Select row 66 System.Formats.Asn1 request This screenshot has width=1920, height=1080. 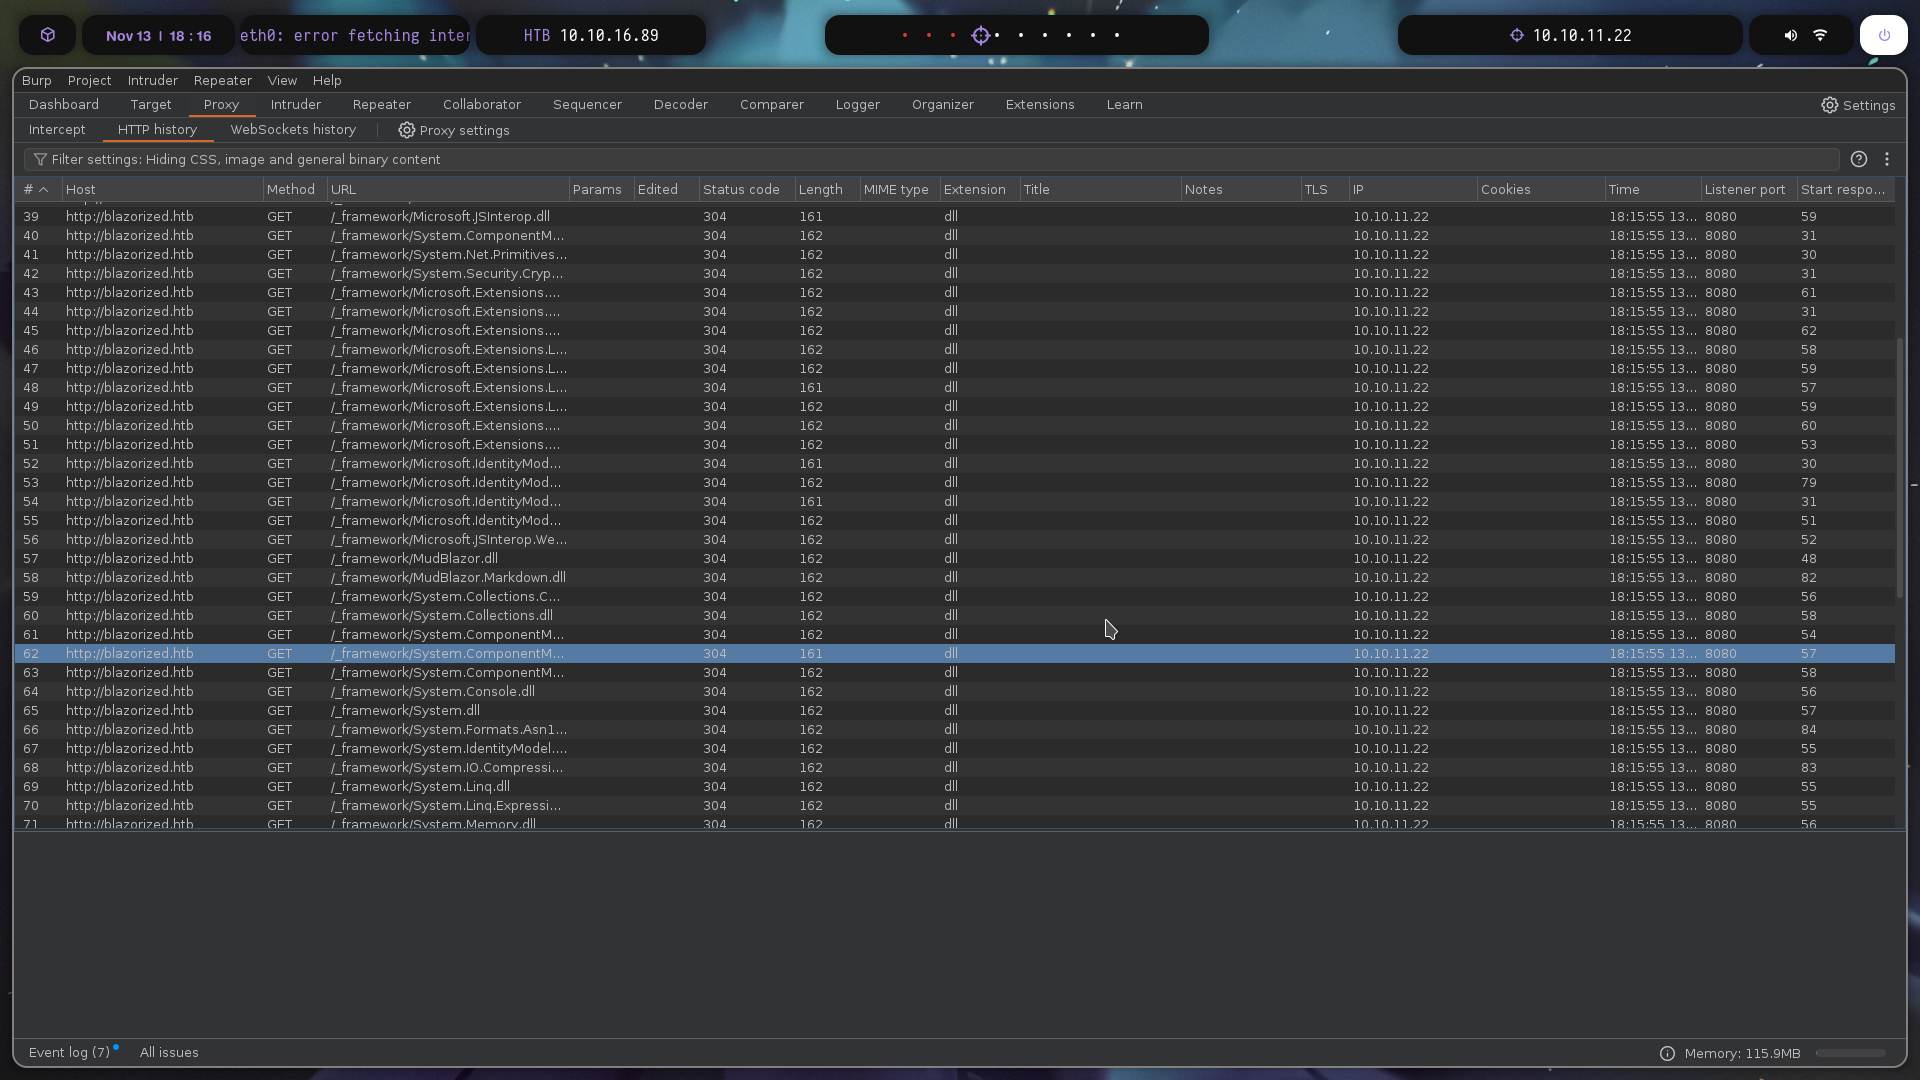click(954, 729)
